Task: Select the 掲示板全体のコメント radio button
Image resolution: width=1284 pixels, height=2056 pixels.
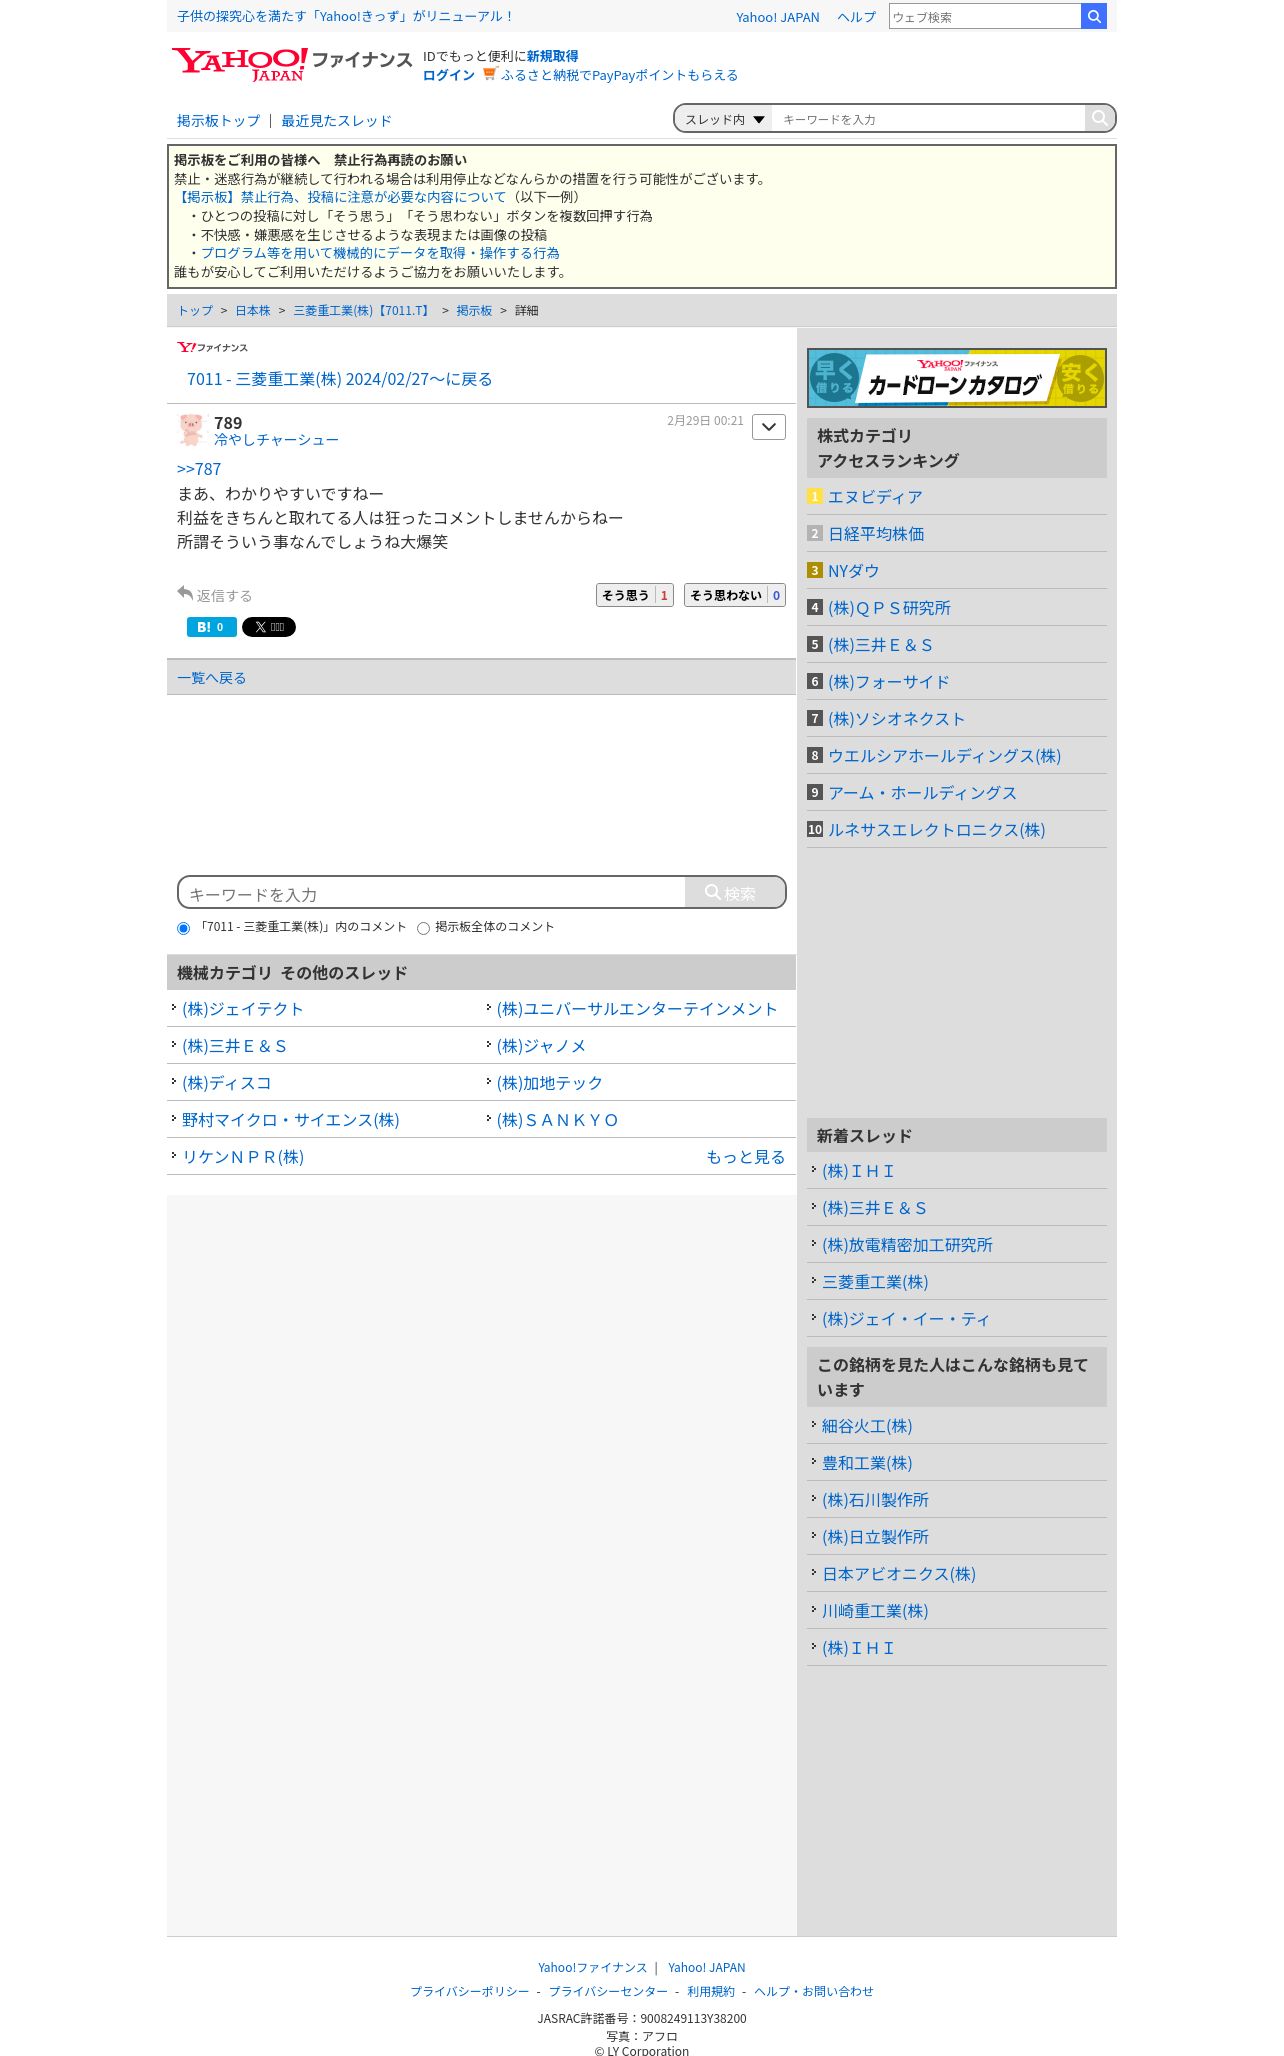Action: [x=423, y=928]
